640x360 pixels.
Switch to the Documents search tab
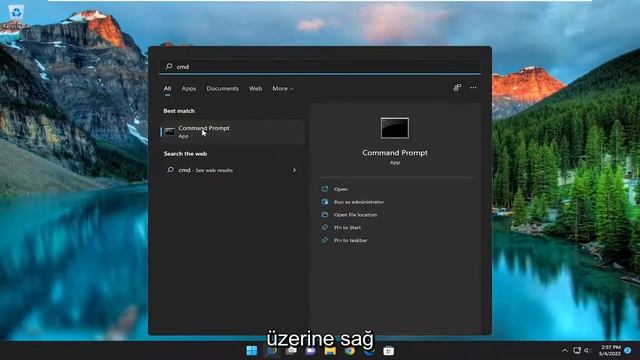click(x=222, y=89)
